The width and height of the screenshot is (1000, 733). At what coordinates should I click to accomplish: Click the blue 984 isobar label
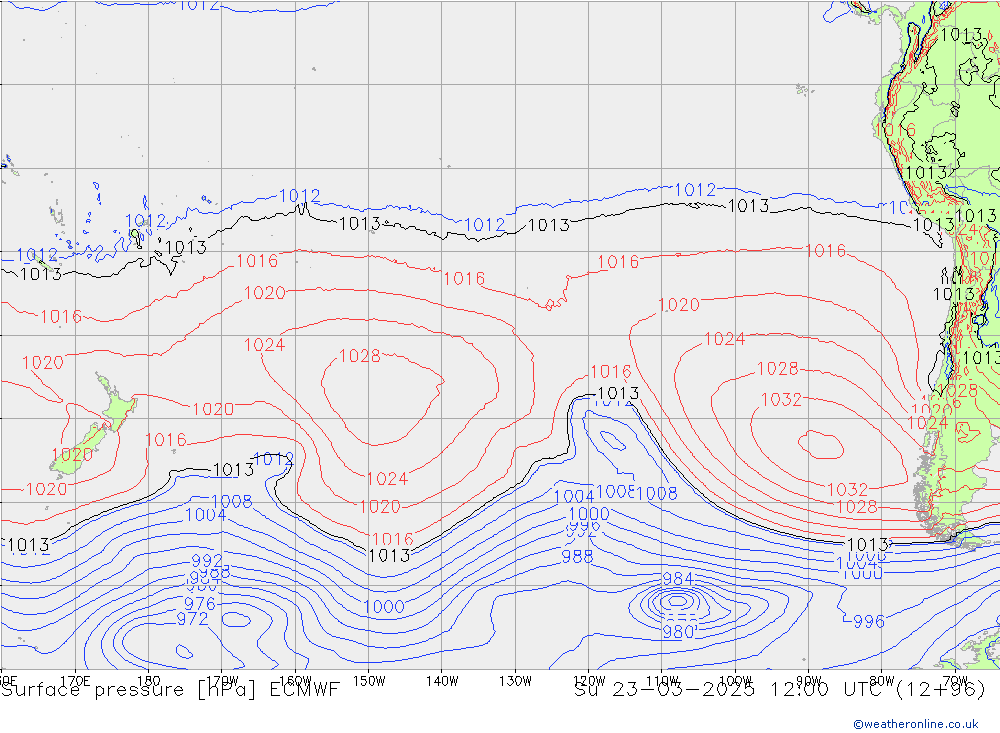click(x=677, y=579)
